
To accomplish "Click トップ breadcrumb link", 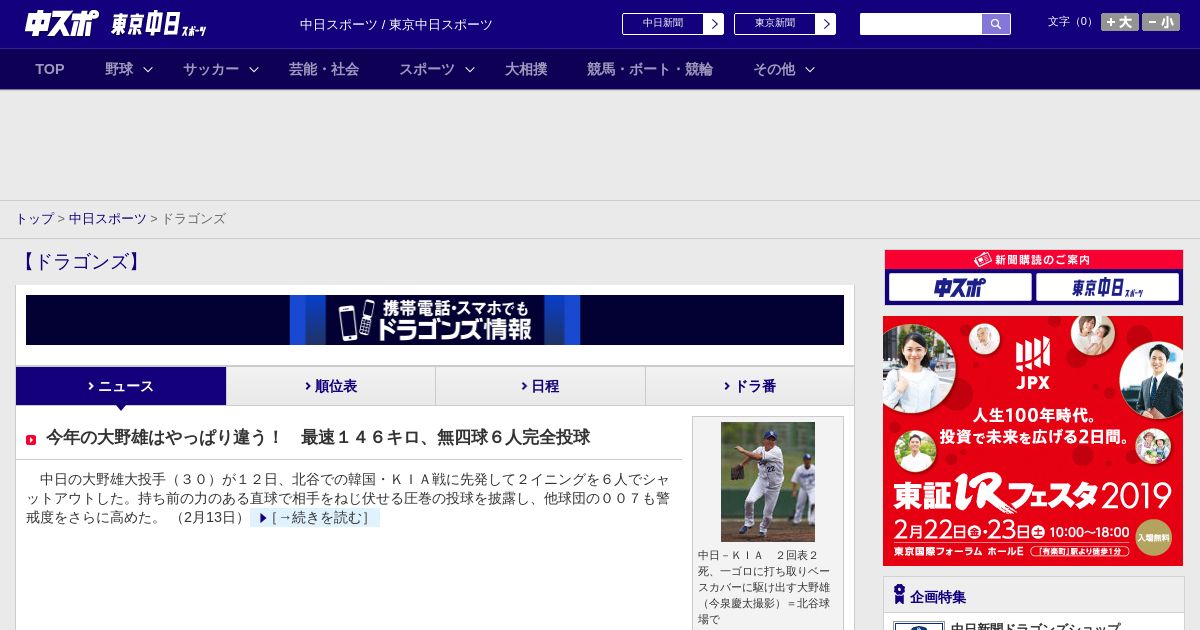I will [34, 219].
